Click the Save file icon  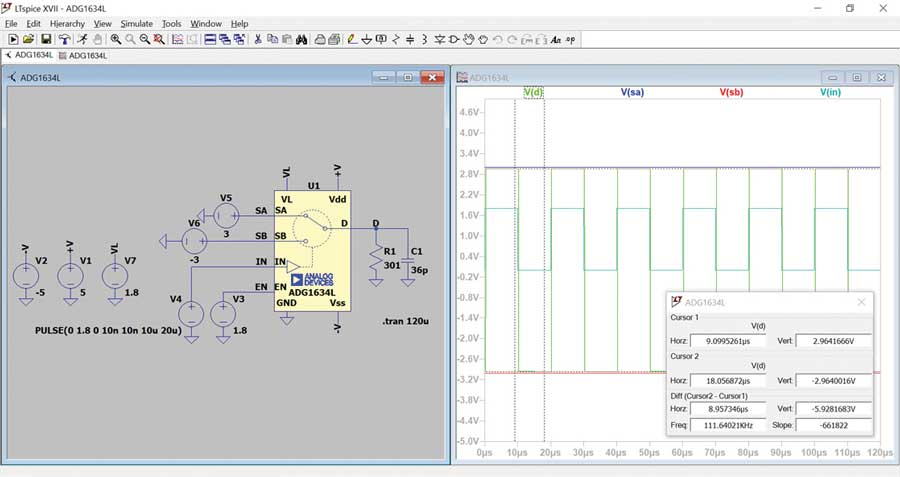[45, 39]
